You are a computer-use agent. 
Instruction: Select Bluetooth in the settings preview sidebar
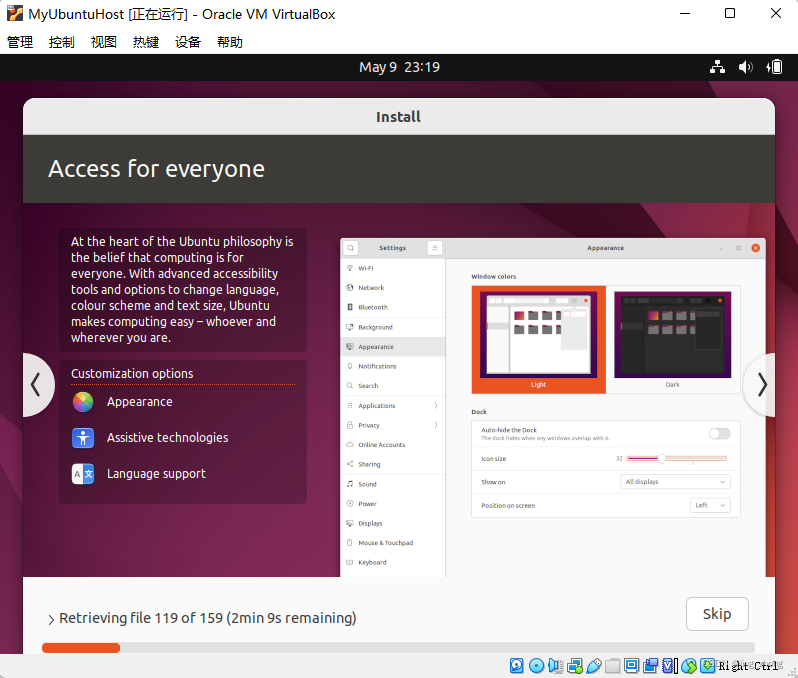tap(392, 307)
